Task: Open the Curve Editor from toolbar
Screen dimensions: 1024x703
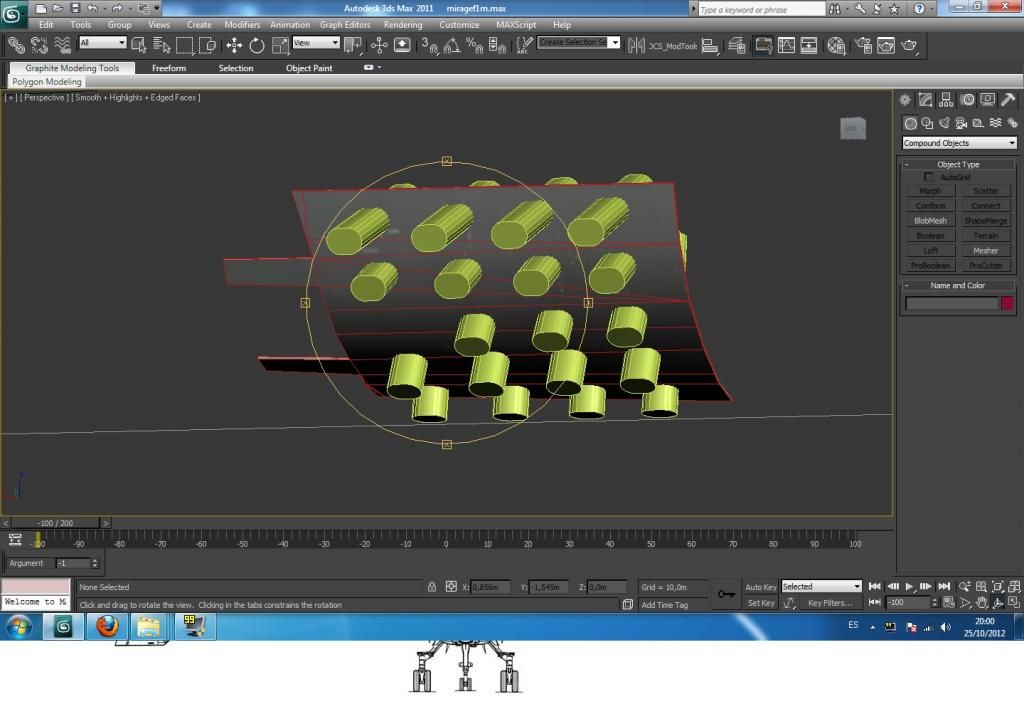Action: tap(786, 45)
